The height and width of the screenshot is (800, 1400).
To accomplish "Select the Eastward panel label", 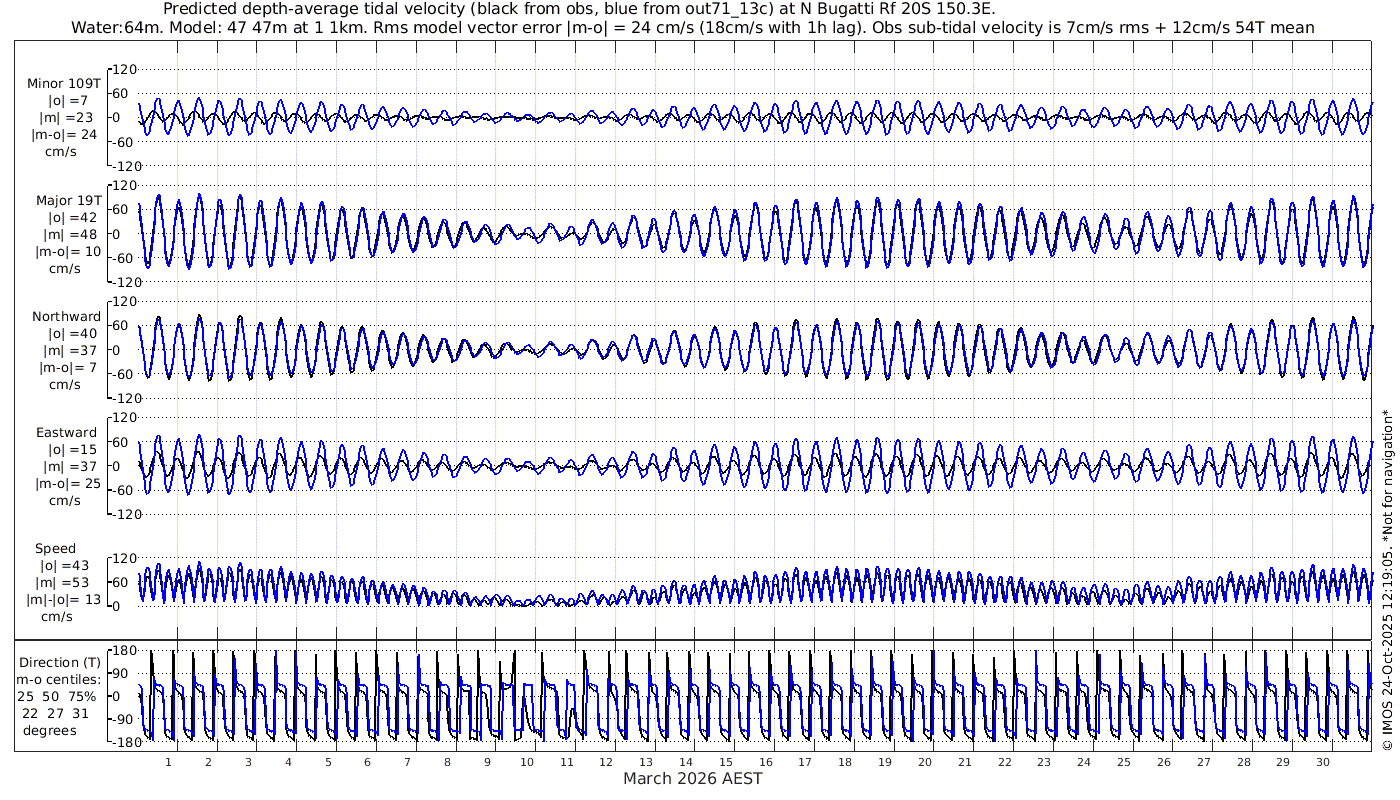I will 66,433.
